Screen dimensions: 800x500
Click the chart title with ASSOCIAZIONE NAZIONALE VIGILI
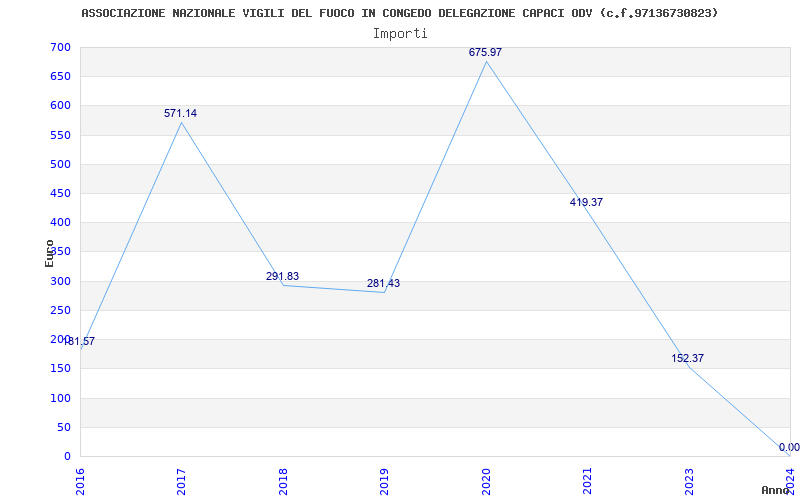pos(399,13)
